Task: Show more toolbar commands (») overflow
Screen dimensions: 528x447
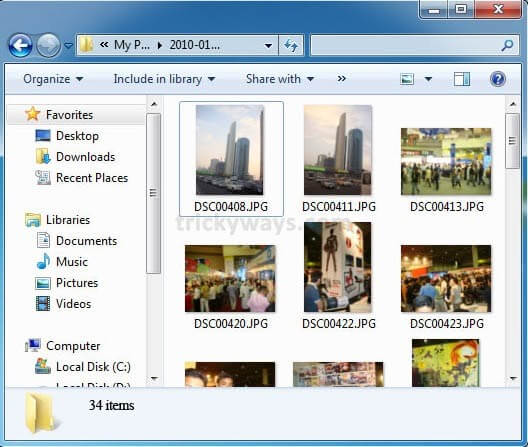Action: [x=341, y=79]
